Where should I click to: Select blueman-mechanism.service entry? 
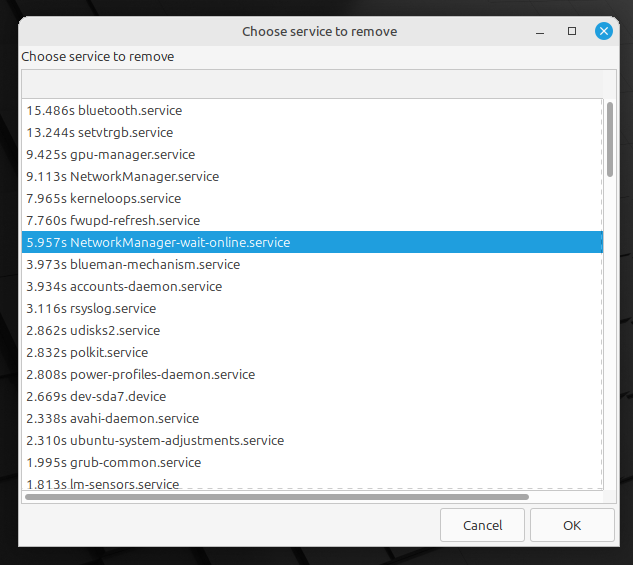[312, 264]
